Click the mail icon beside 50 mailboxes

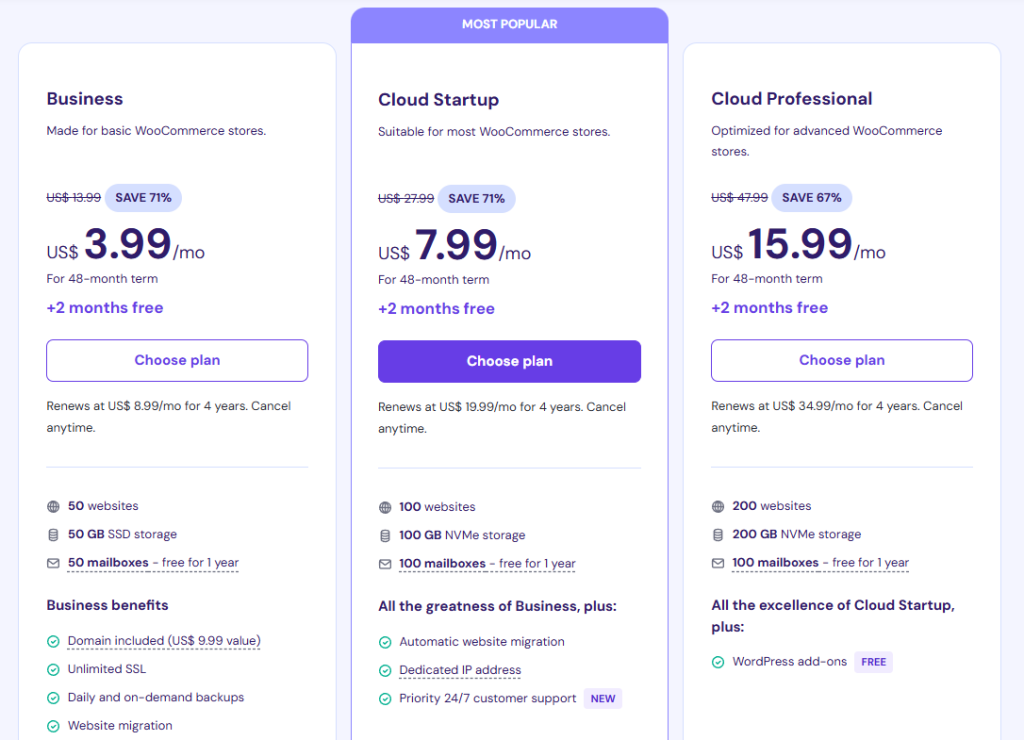pos(54,563)
